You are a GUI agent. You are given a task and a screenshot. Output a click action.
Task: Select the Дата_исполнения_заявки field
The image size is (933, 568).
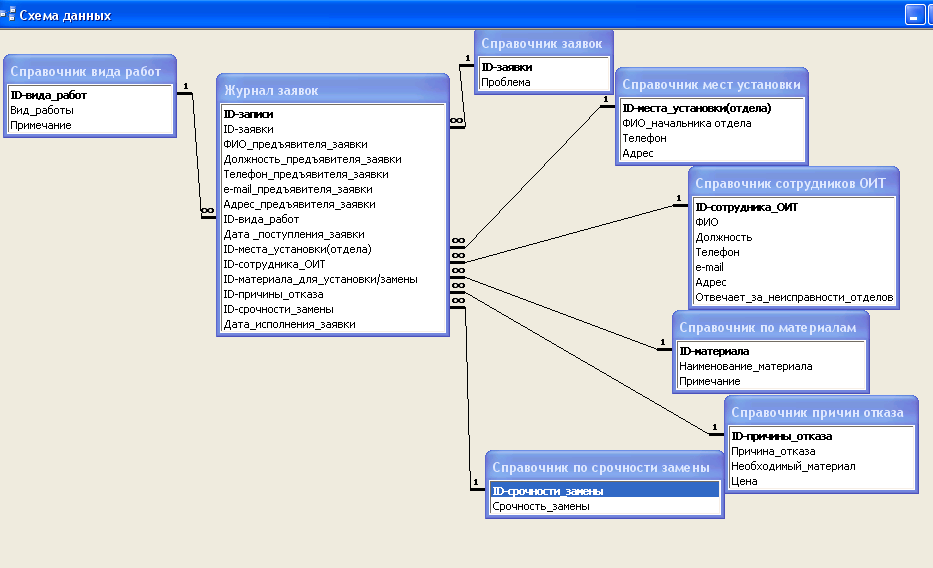tap(333, 324)
